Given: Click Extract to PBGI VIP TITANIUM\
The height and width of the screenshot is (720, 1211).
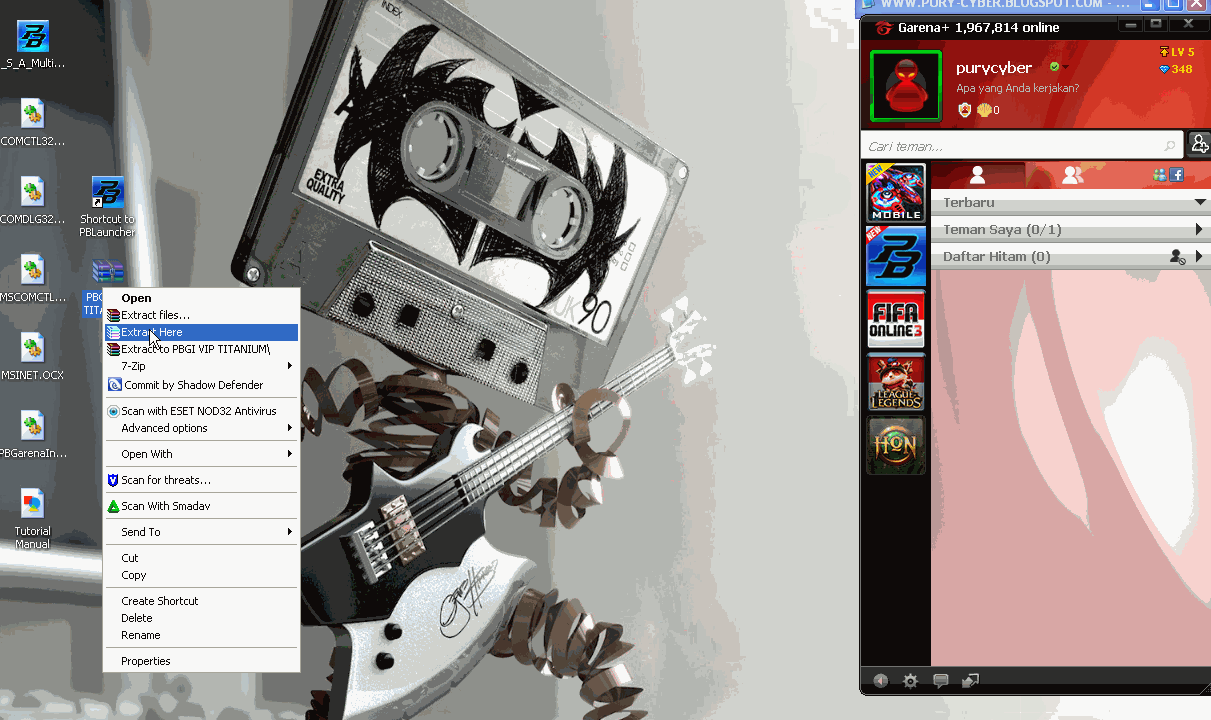Looking at the screenshot, I should click(201, 349).
